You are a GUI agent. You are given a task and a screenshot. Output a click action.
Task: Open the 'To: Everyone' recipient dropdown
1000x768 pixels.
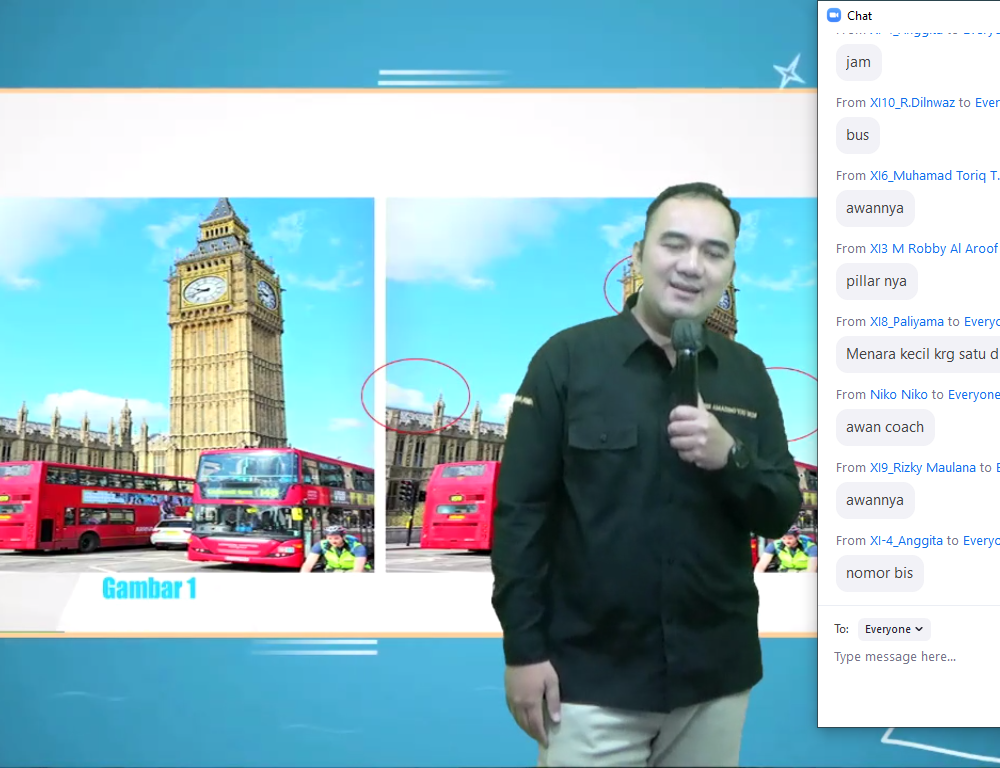[894, 629]
